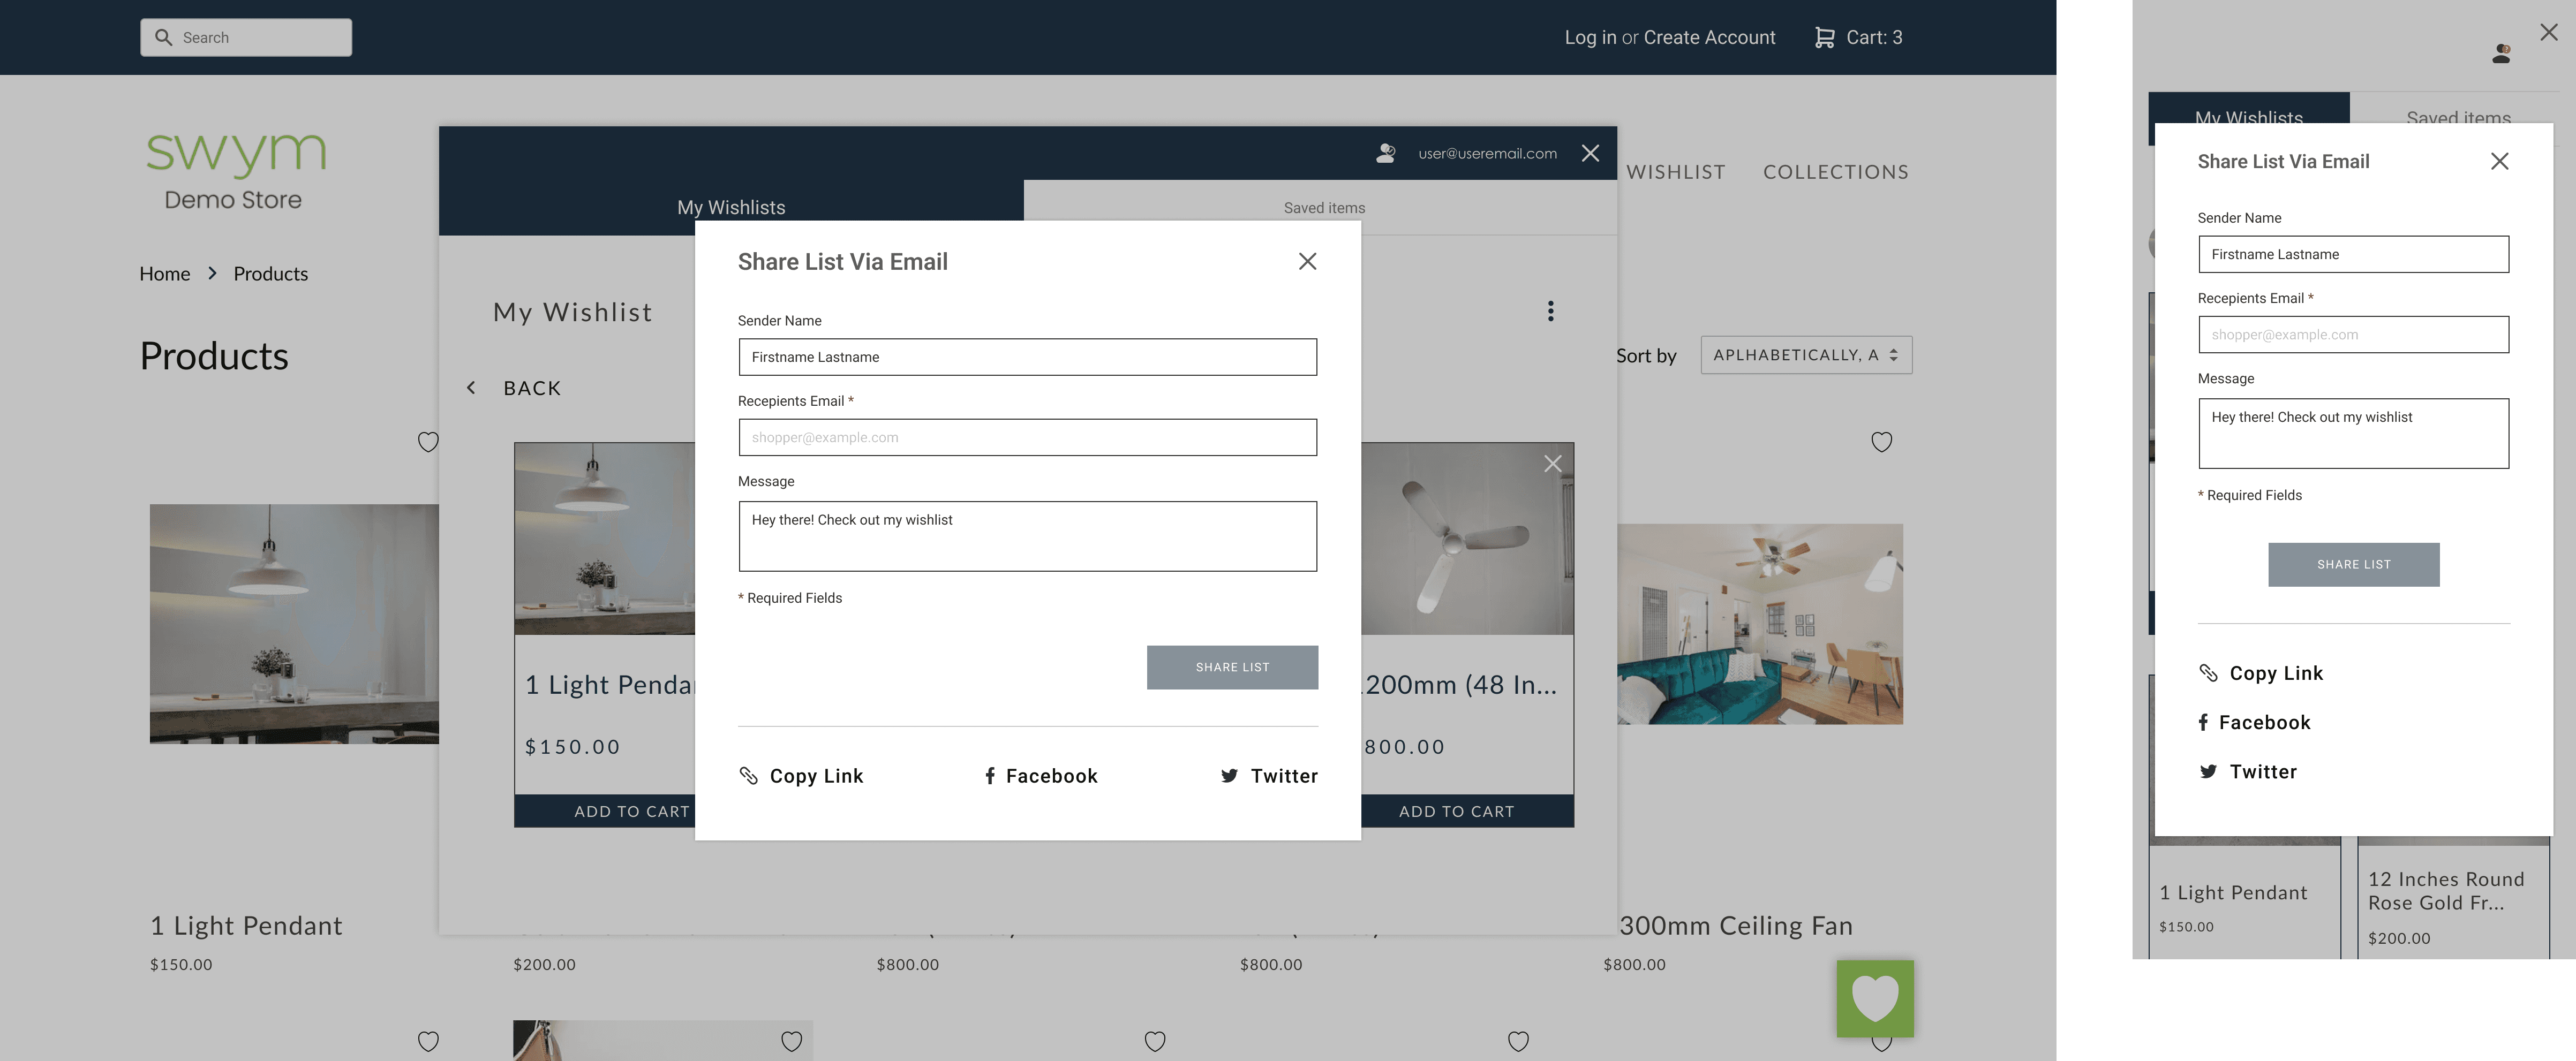The image size is (2576, 1061).
Task: Click the chain link icon in desktop dialog
Action: tap(748, 776)
